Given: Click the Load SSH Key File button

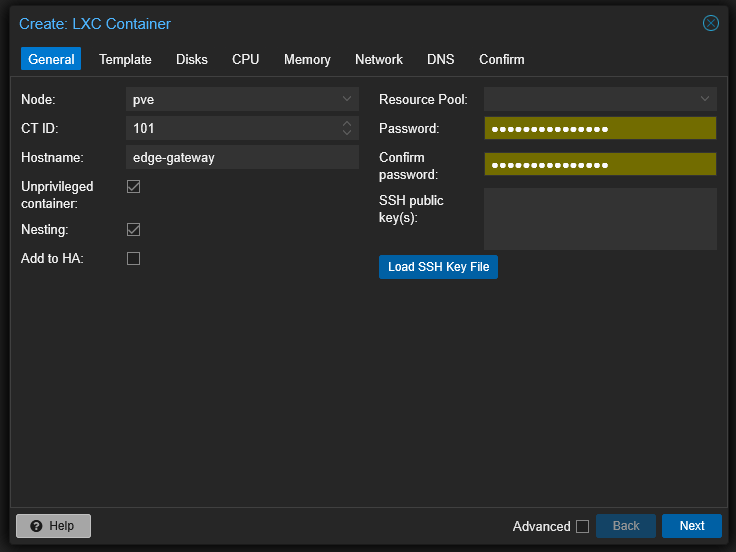Looking at the screenshot, I should 438,267.
